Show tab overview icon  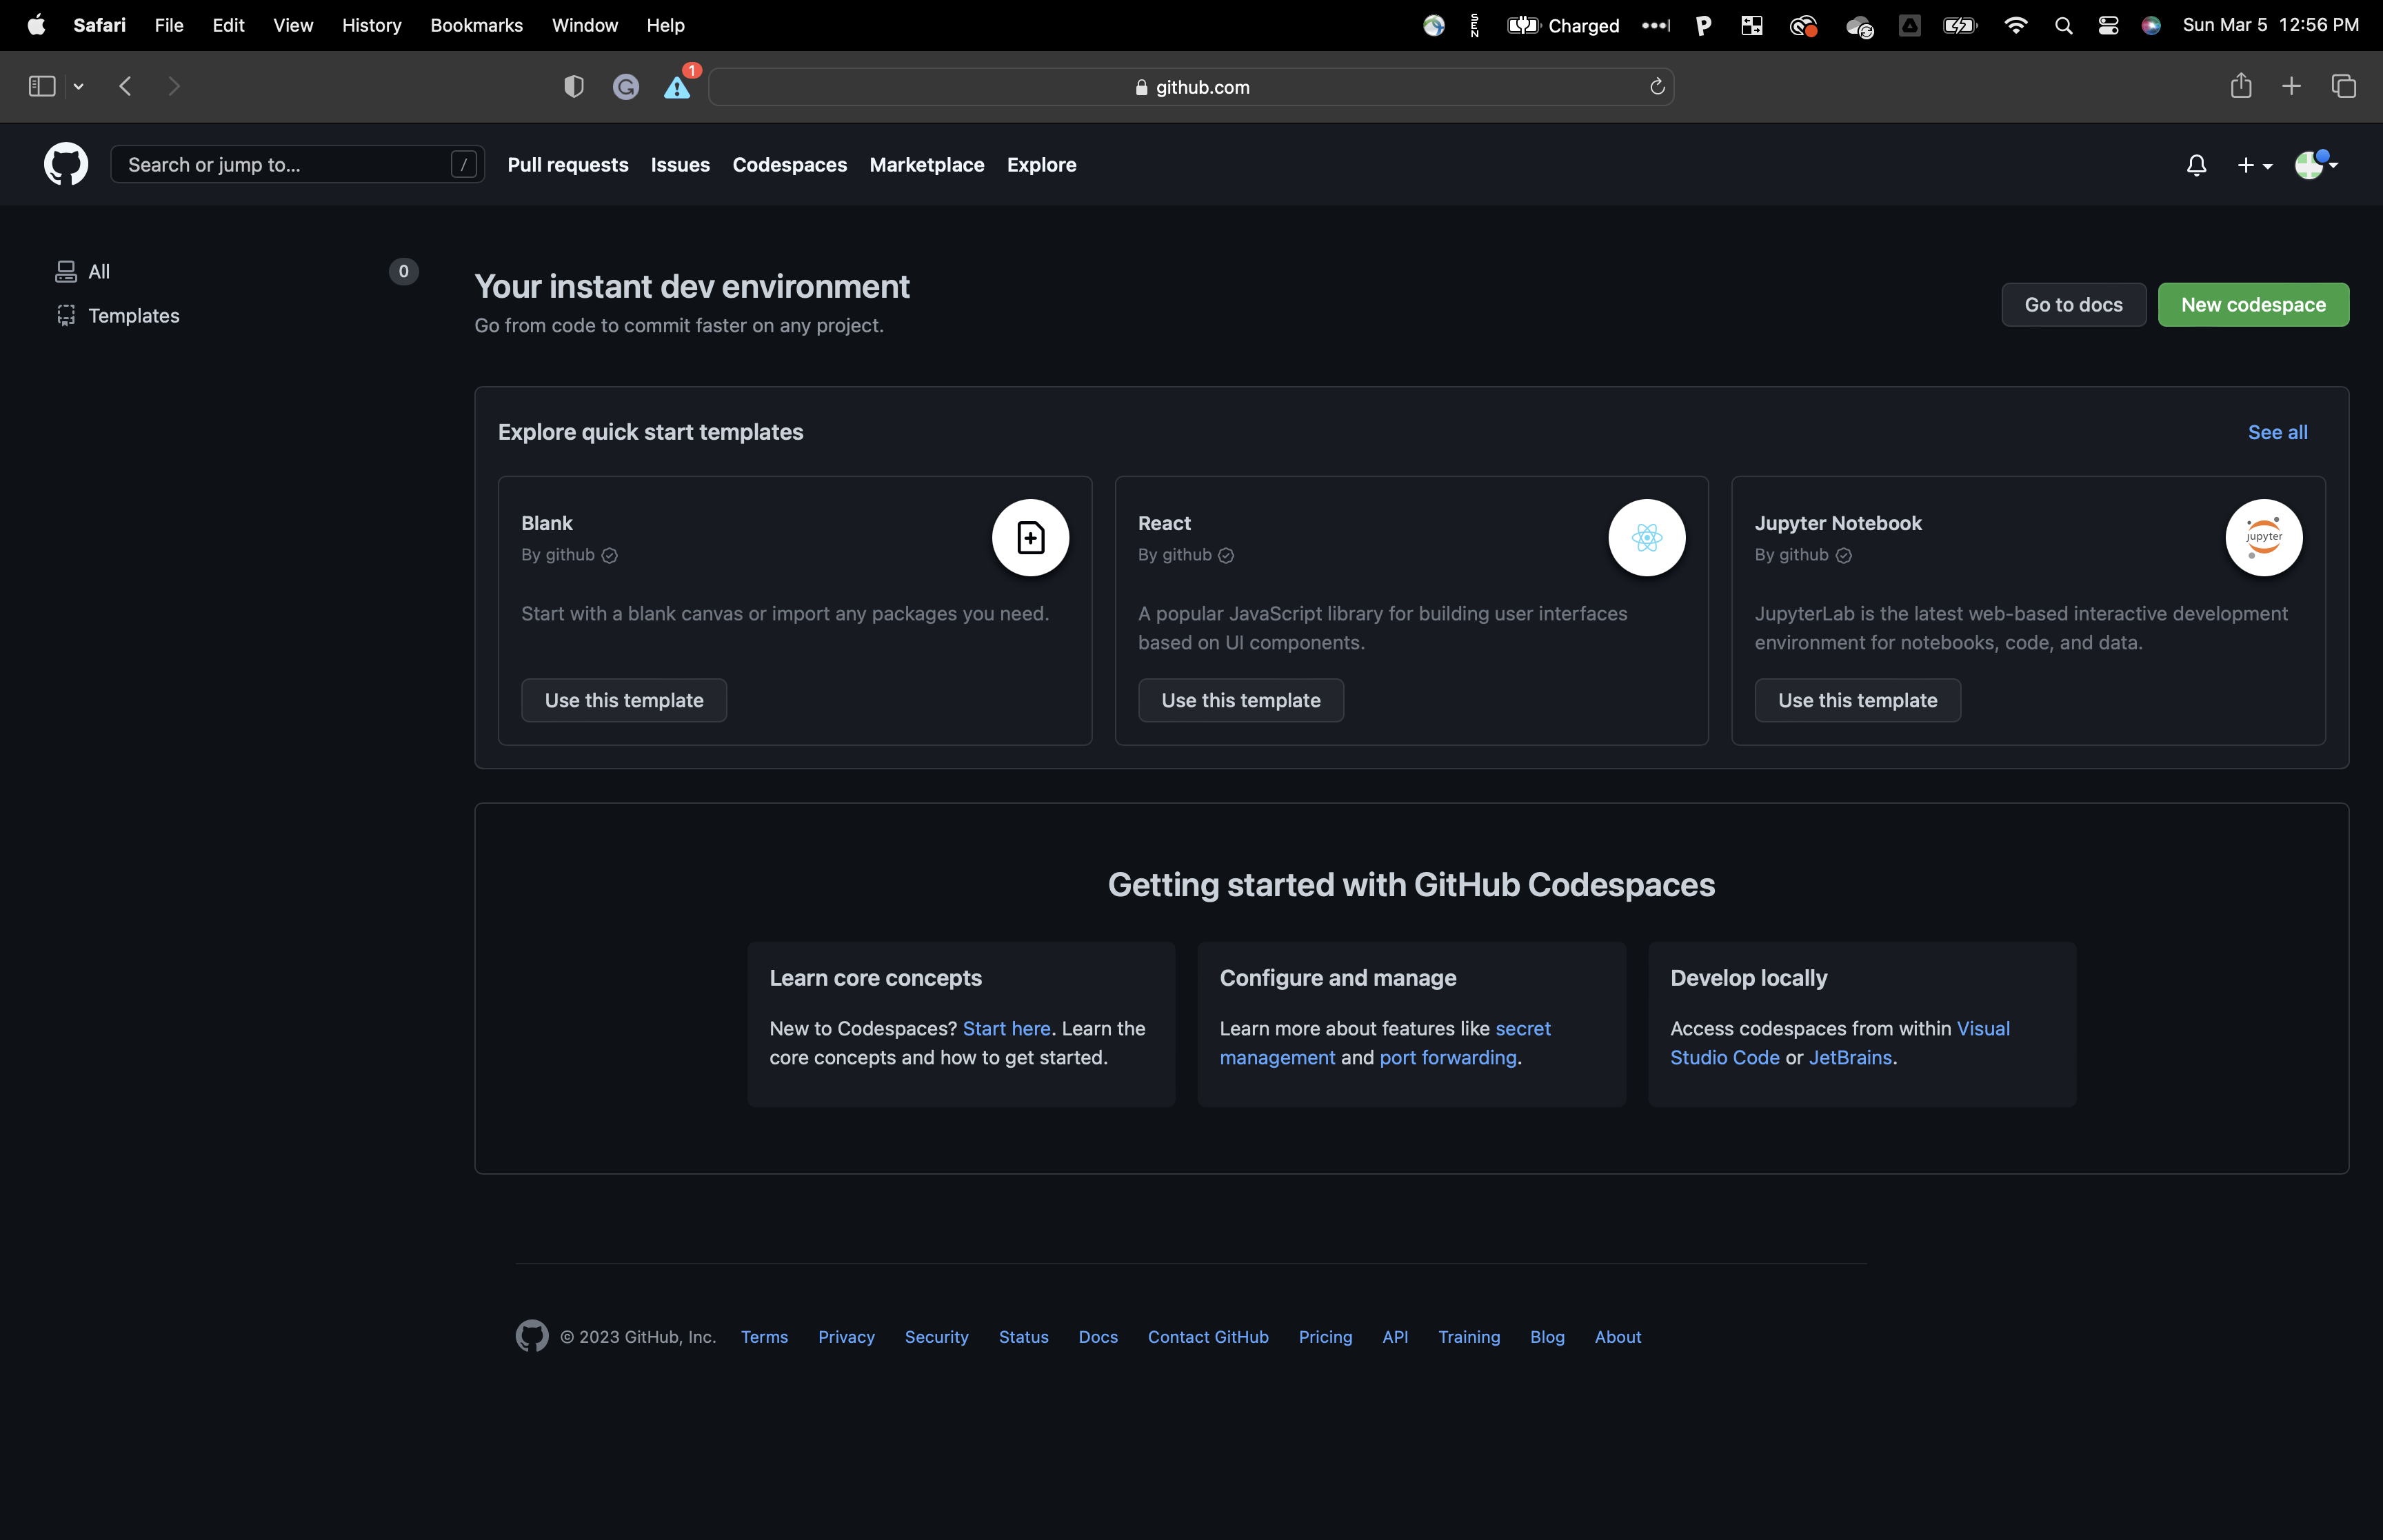tap(2344, 87)
